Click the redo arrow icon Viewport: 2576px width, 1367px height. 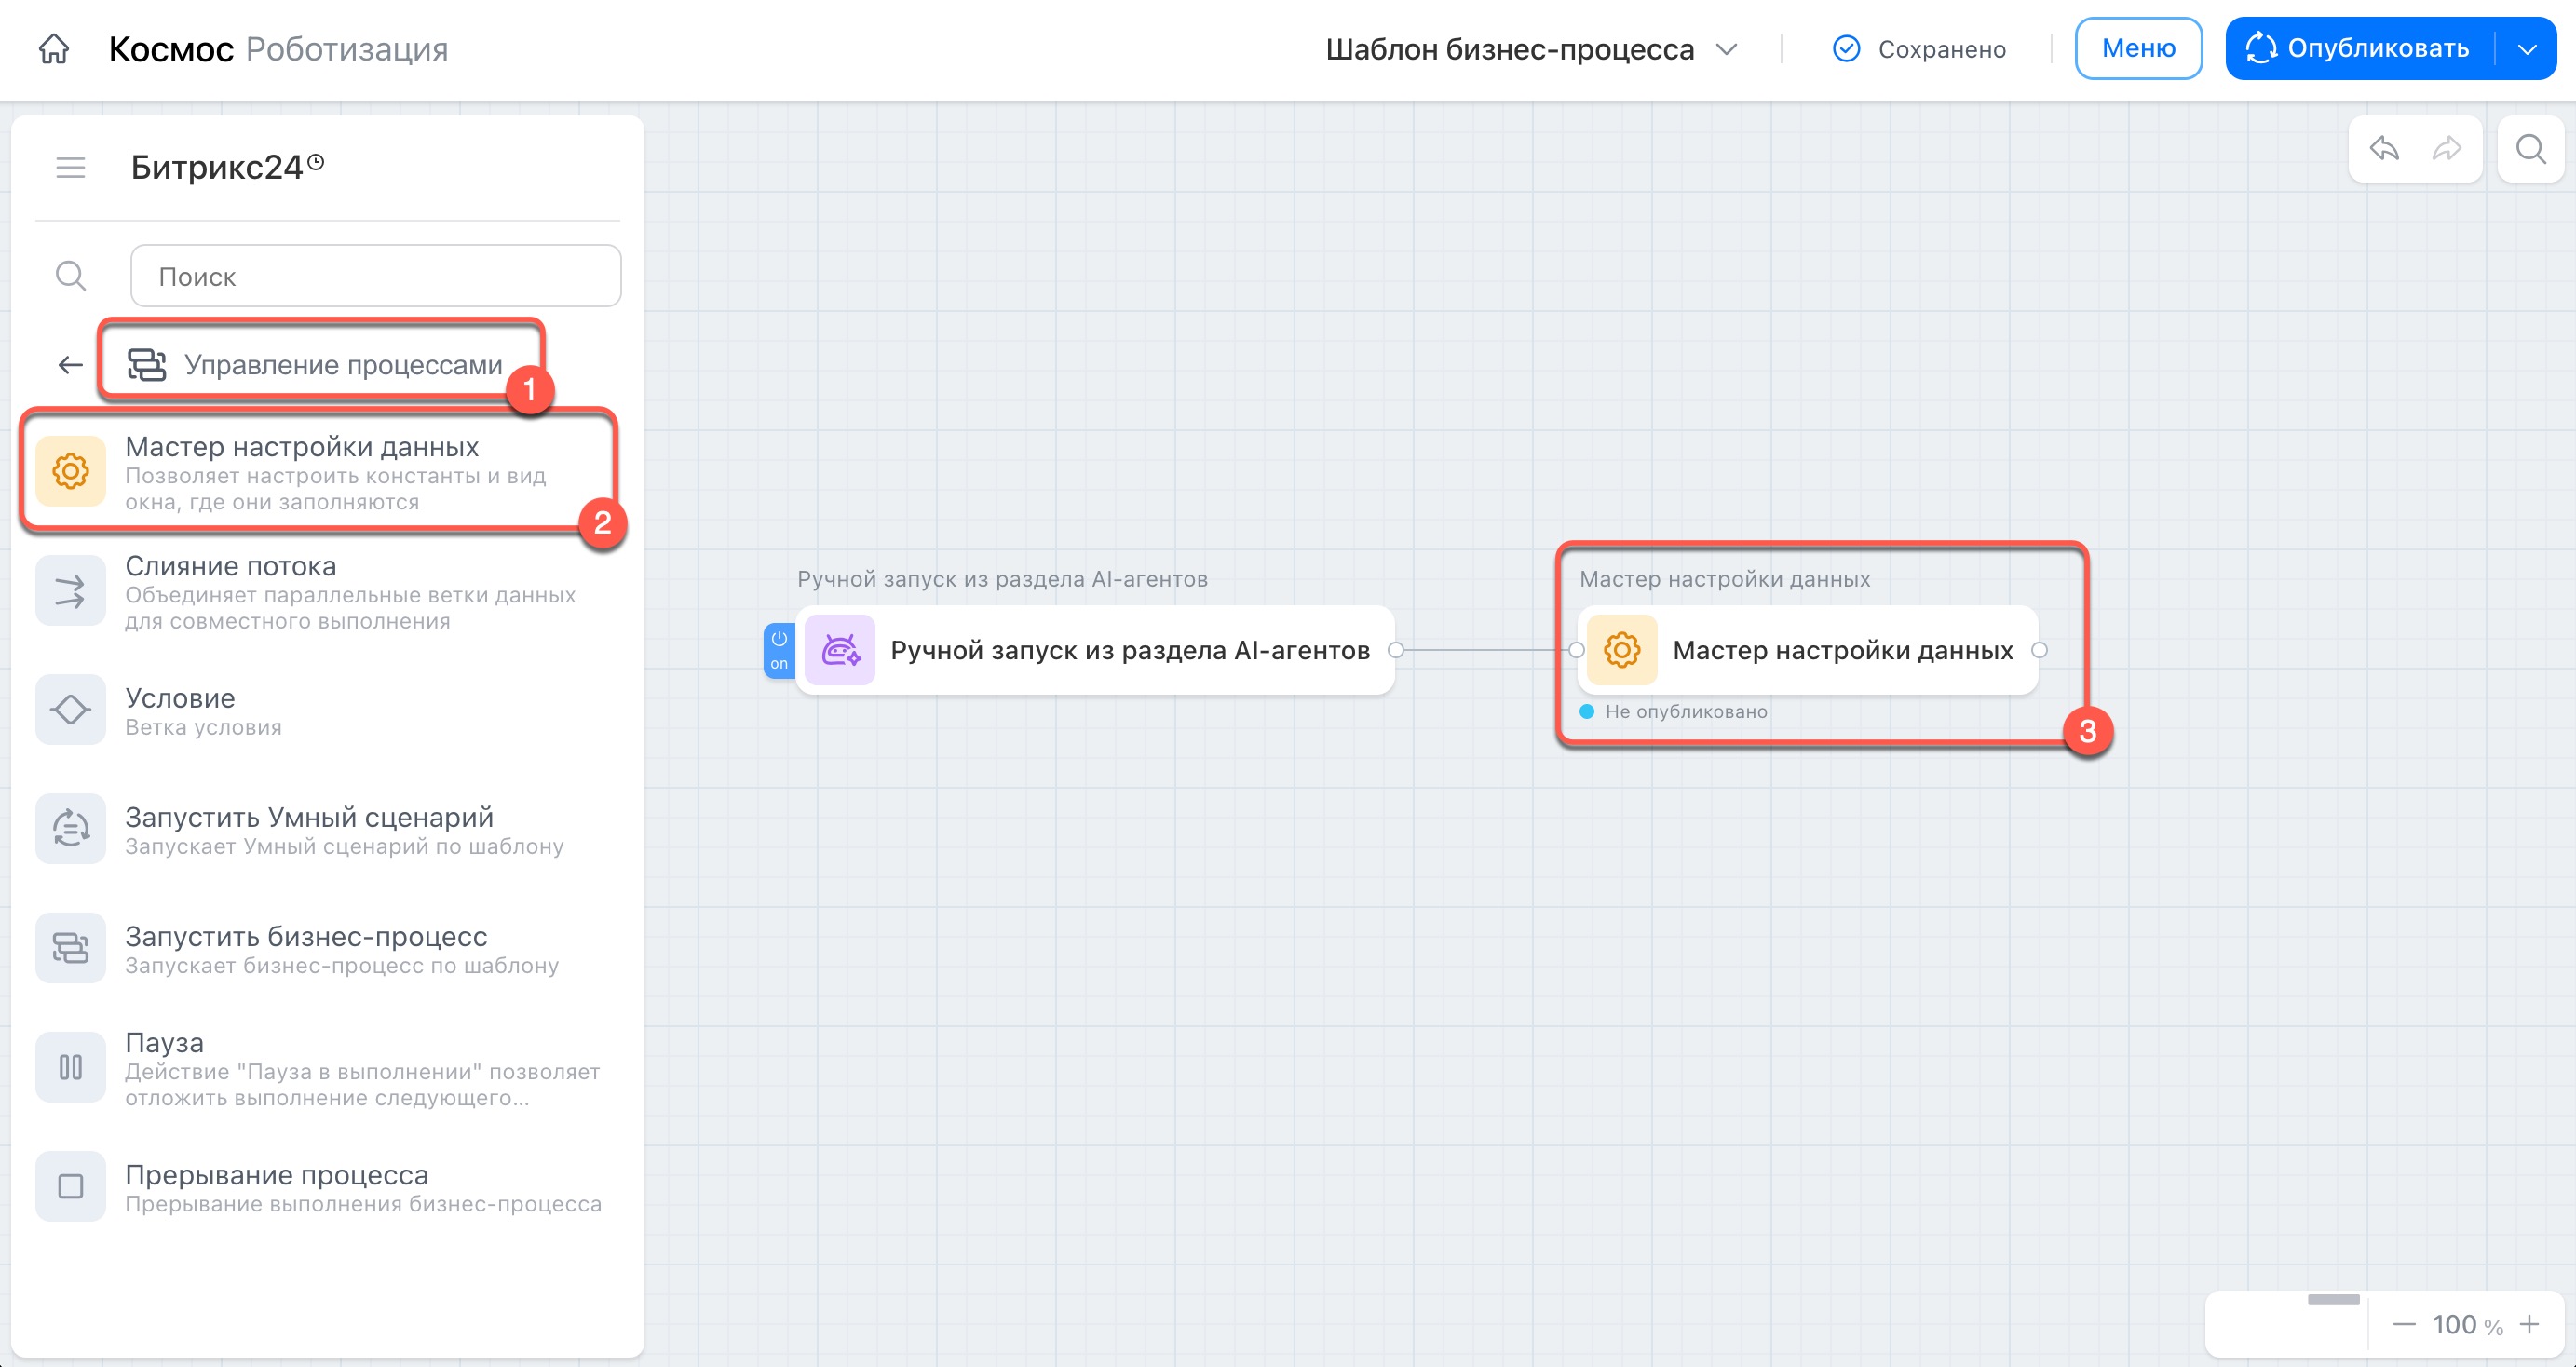coord(2446,149)
